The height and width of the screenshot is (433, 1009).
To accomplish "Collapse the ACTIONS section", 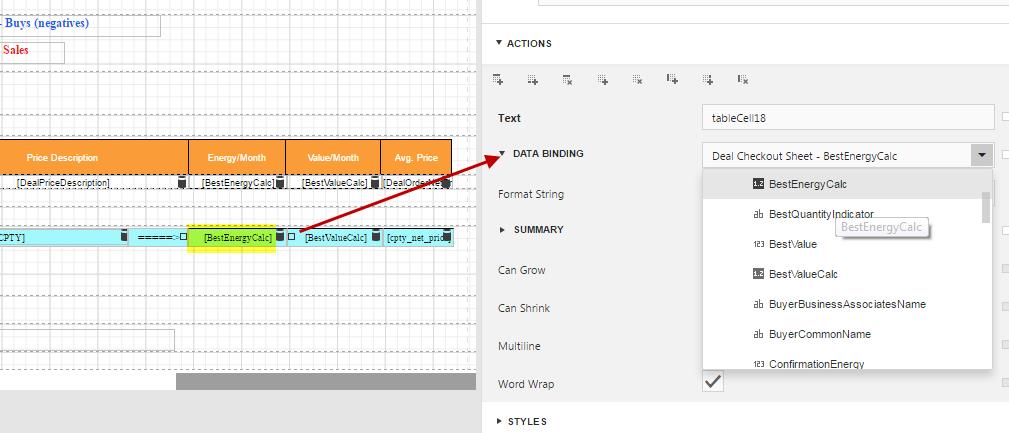I will click(x=499, y=43).
